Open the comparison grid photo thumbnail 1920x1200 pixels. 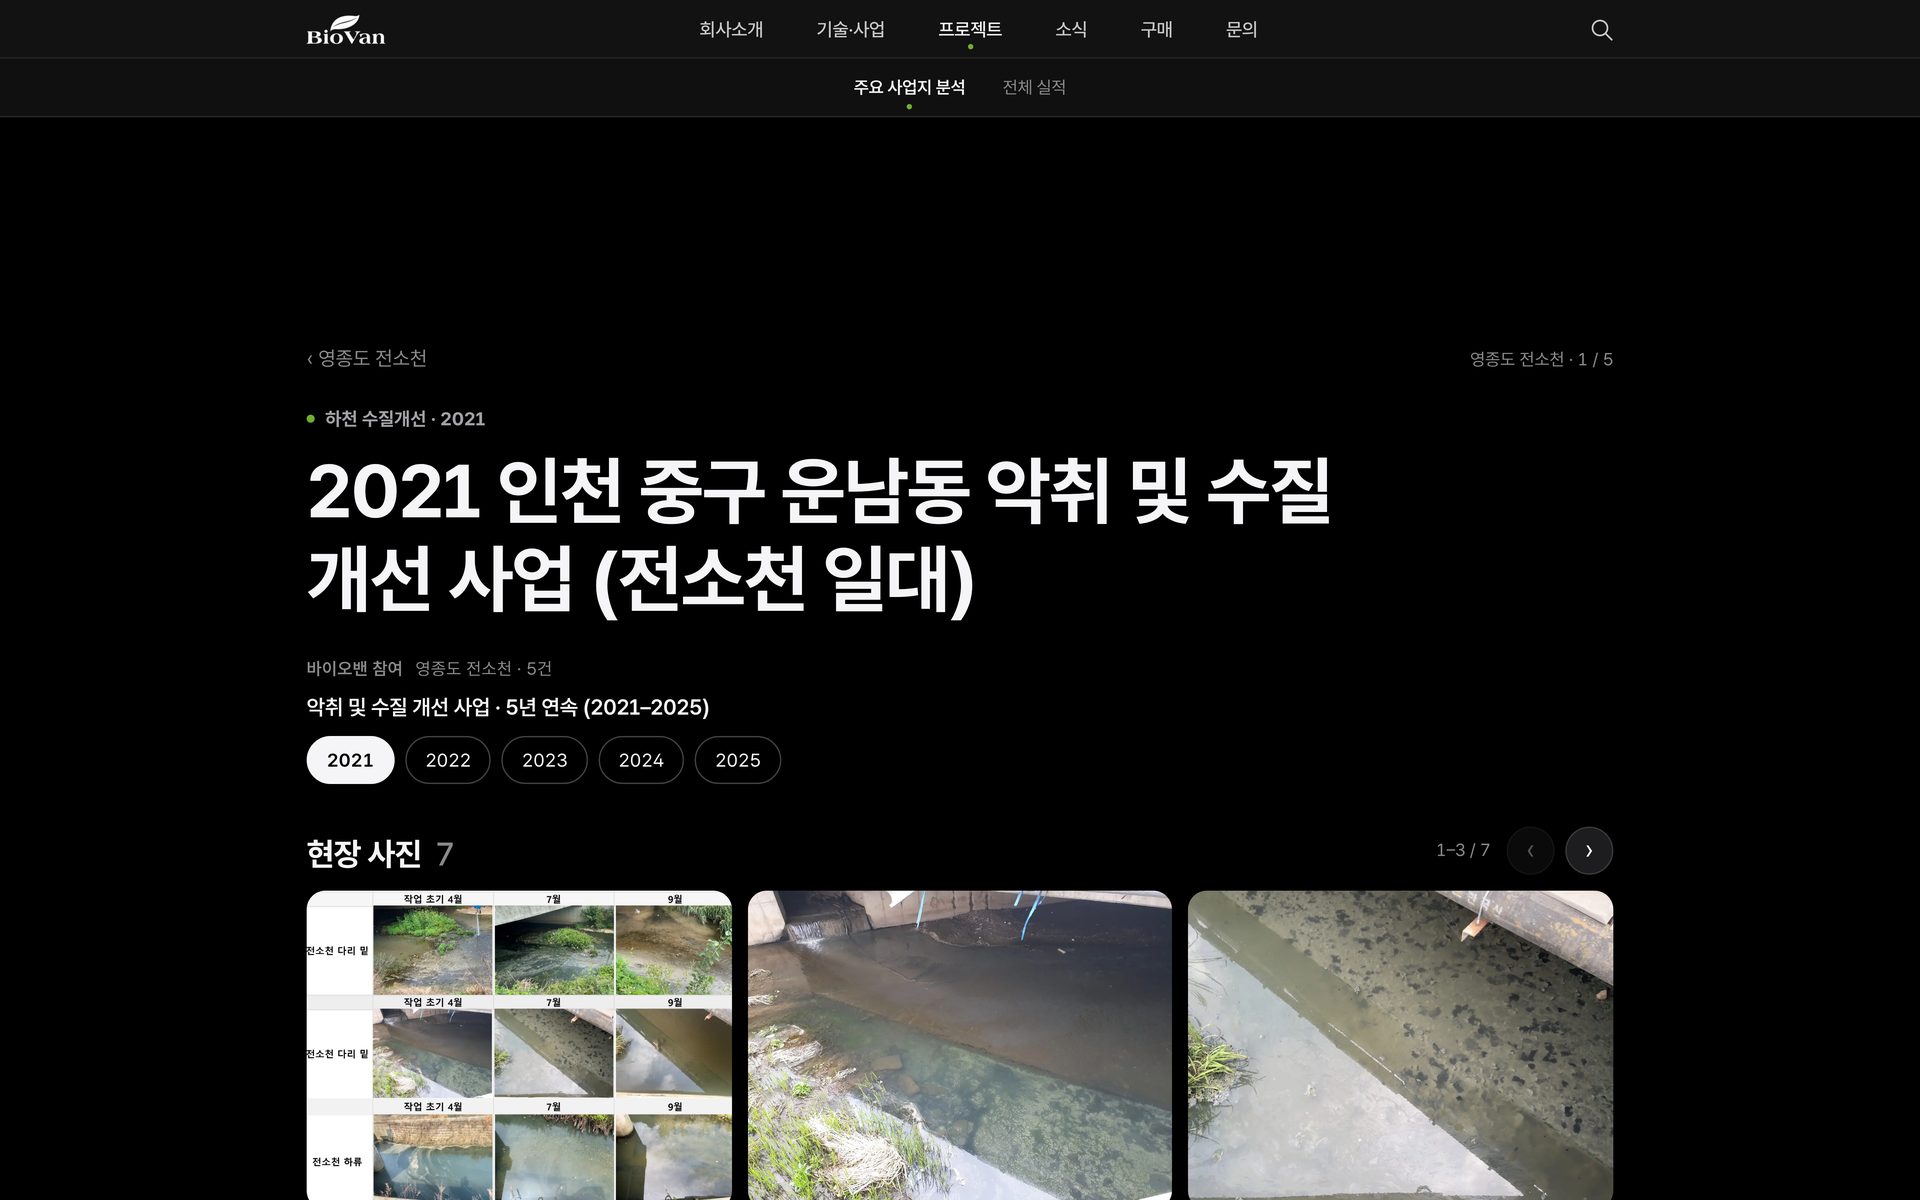pyautogui.click(x=519, y=1045)
